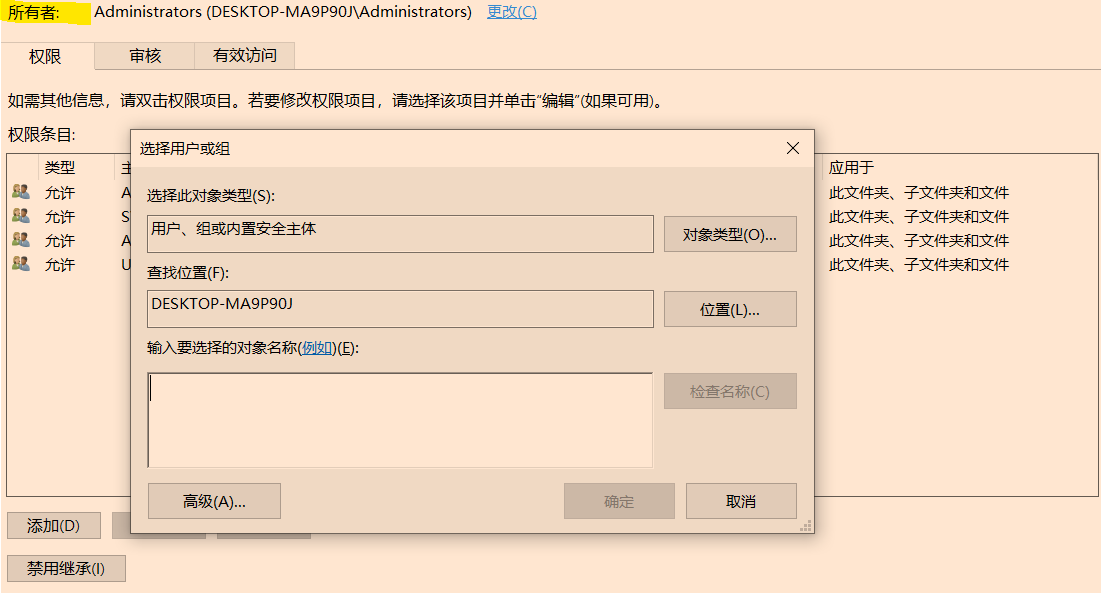Open 高级(A)... search options
Image resolution: width=1101 pixels, height=593 pixels.
point(214,501)
